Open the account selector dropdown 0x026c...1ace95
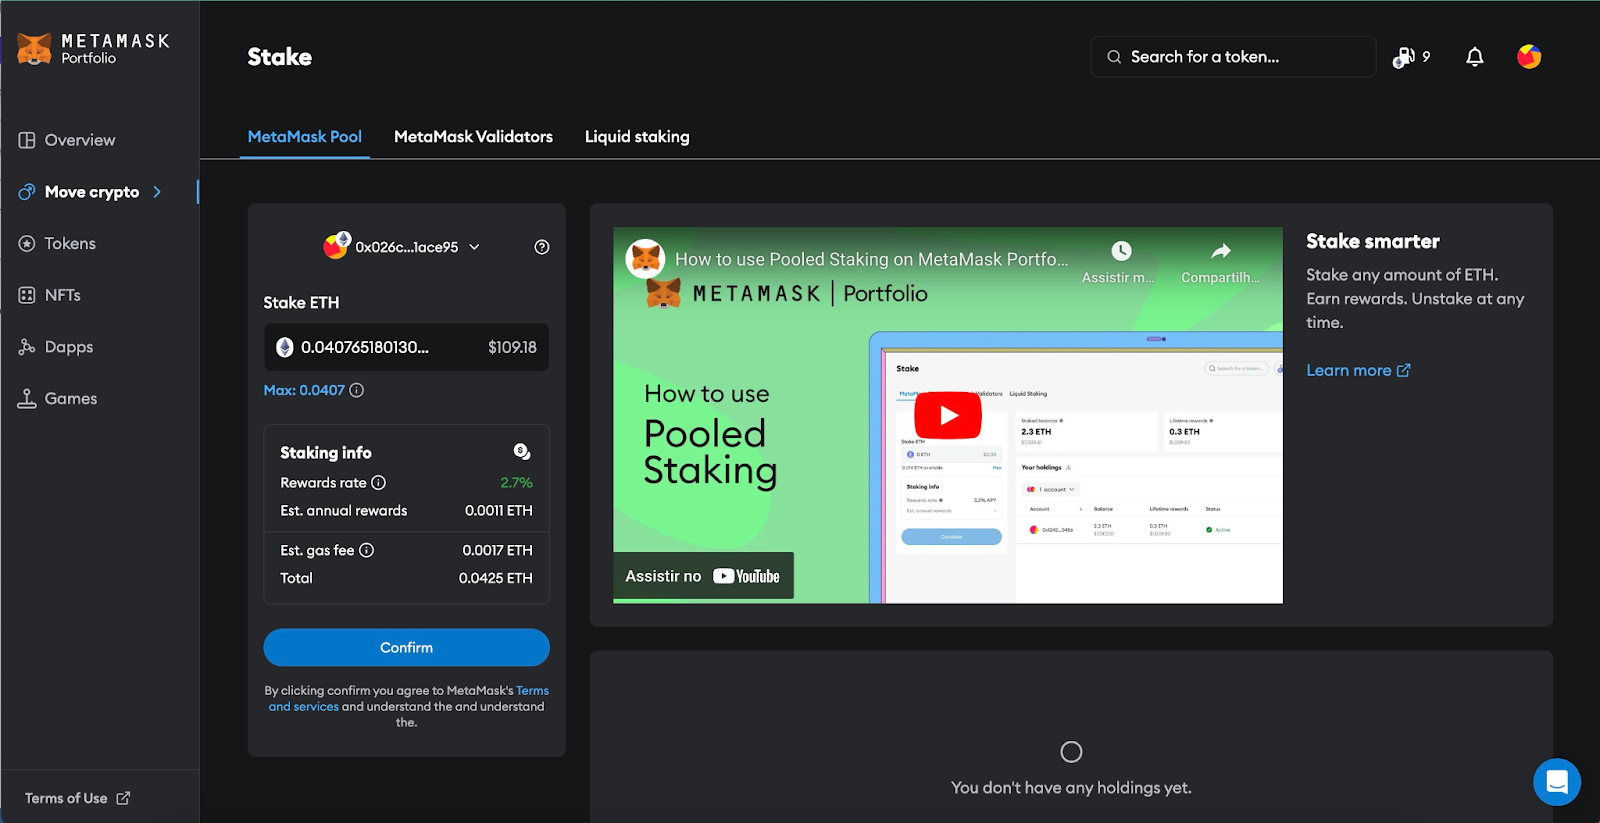This screenshot has width=1600, height=823. 405,247
